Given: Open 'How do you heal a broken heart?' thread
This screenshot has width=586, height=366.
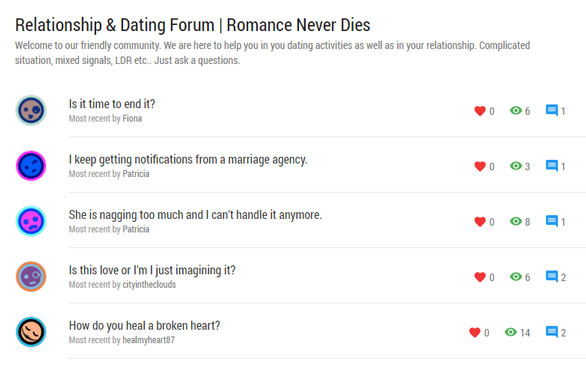Looking at the screenshot, I should (144, 326).
